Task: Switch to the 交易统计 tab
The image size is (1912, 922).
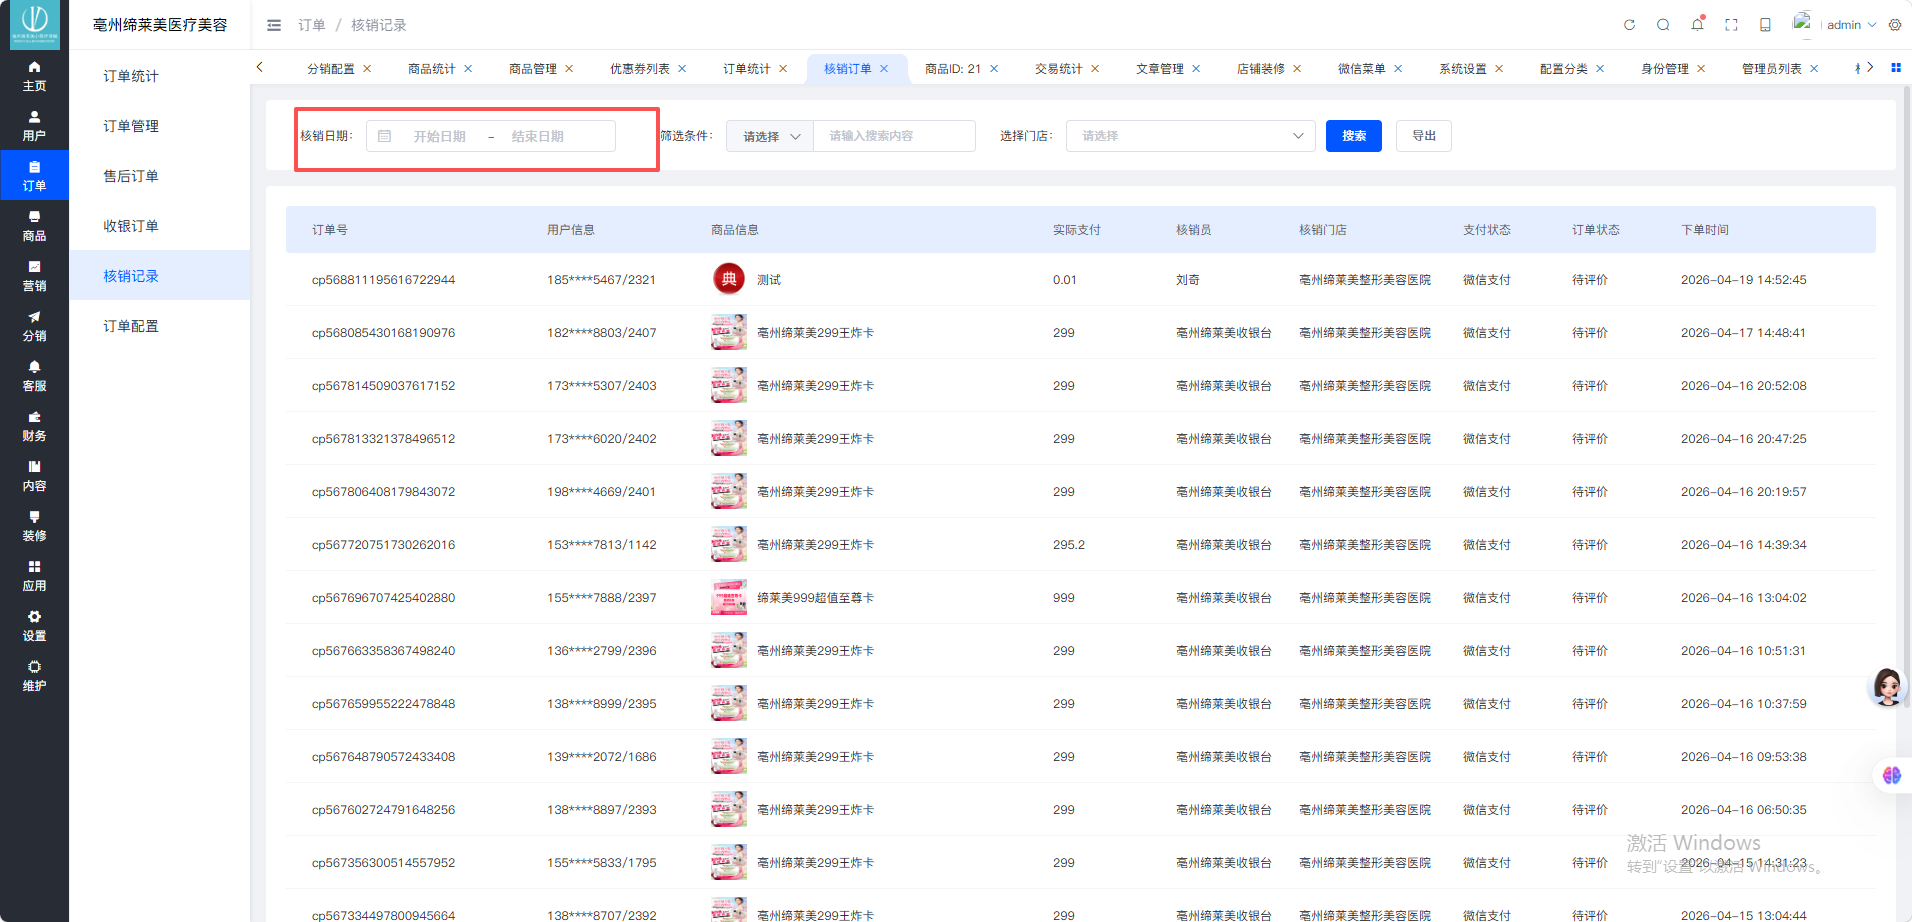Action: point(1058,69)
